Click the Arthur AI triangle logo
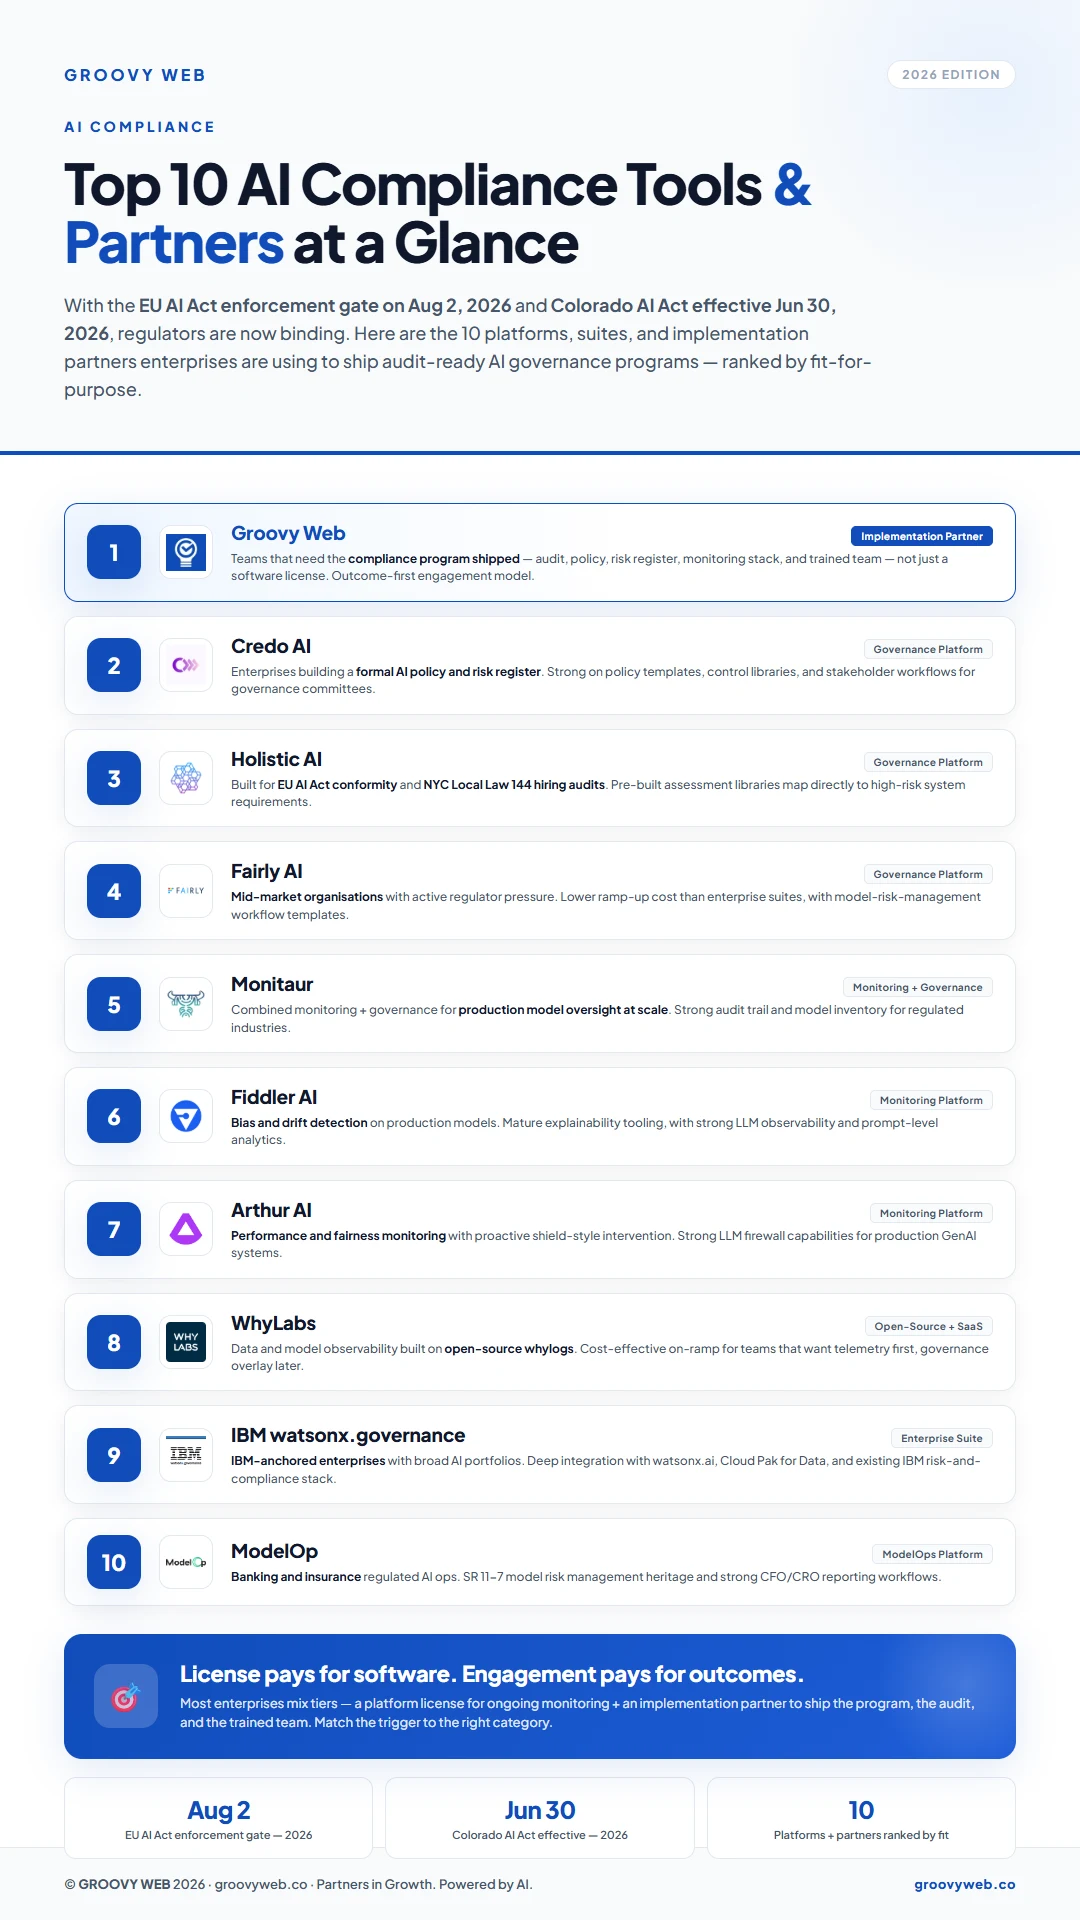This screenshot has height=1920, width=1080. pos(186,1229)
